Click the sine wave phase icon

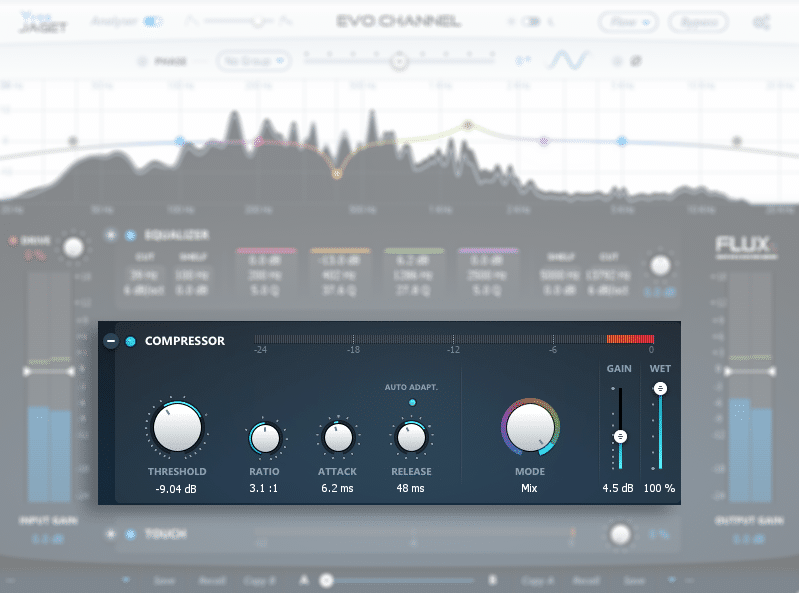[568, 60]
